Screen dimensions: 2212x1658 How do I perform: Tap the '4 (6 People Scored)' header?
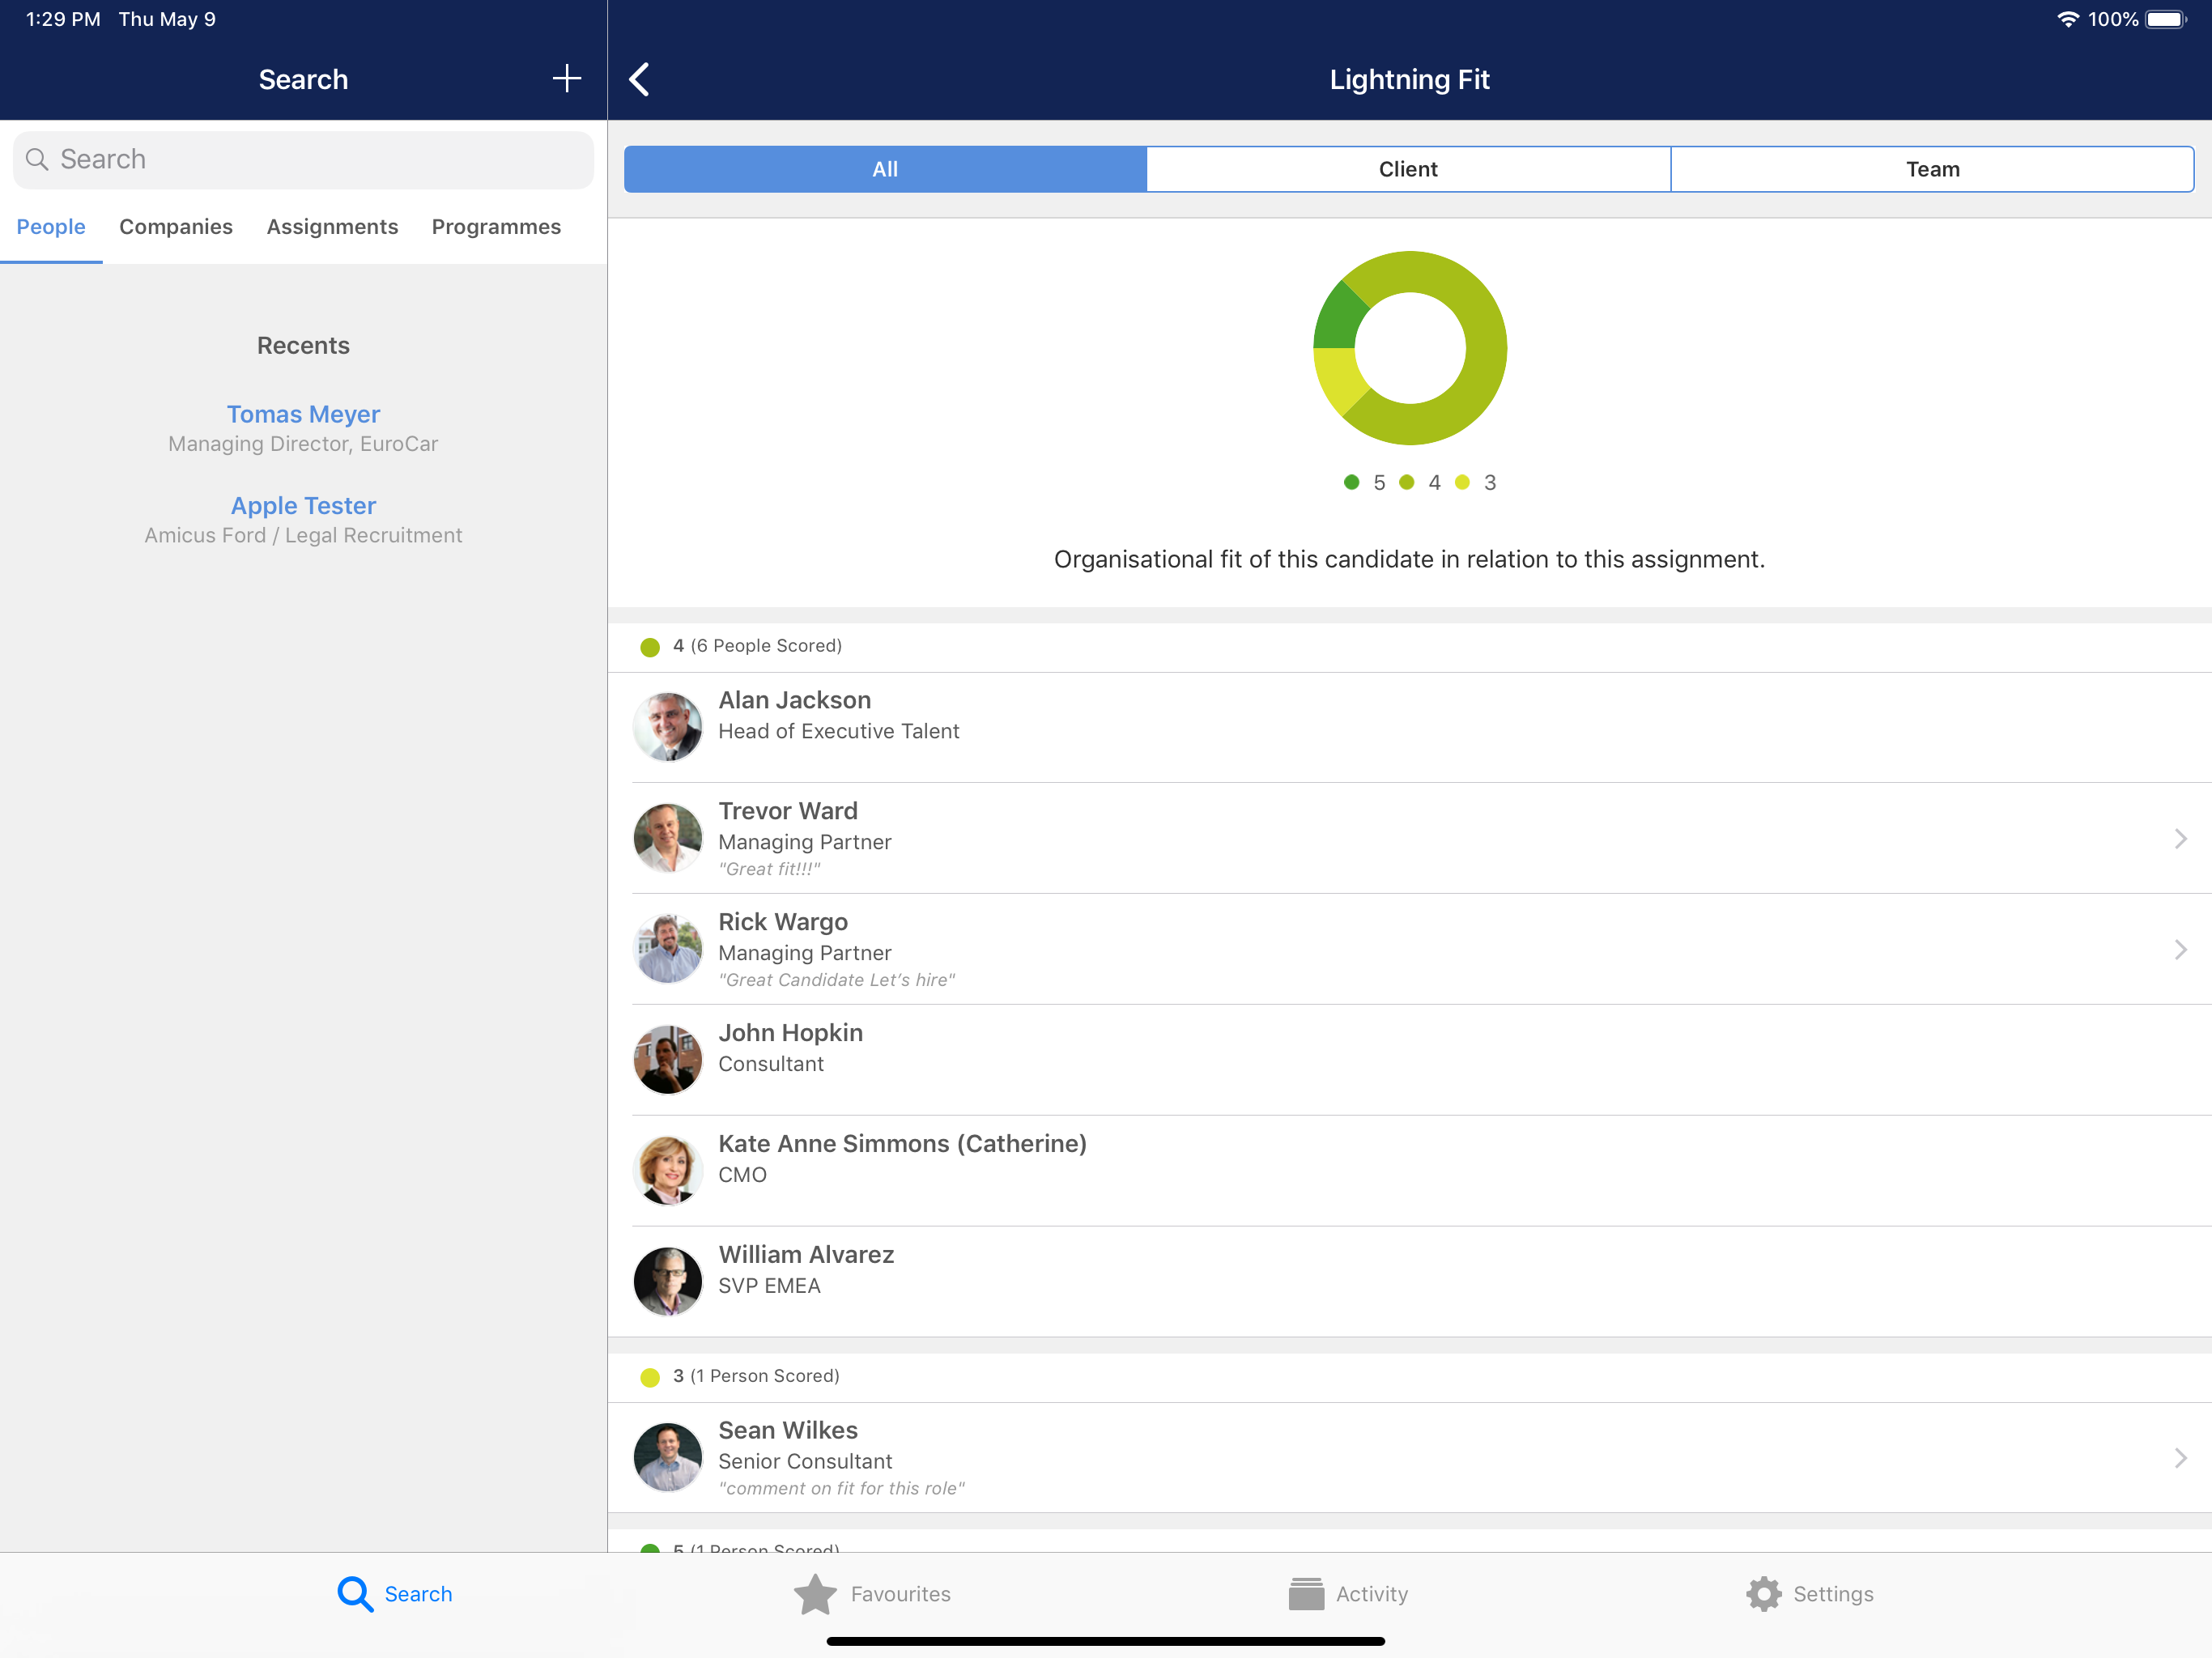(757, 646)
